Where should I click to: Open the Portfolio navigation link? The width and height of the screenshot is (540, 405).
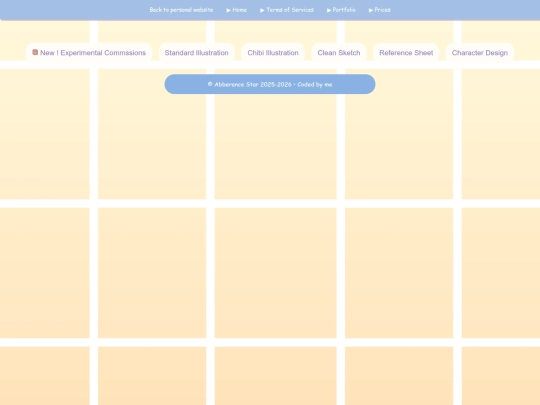pyautogui.click(x=341, y=10)
